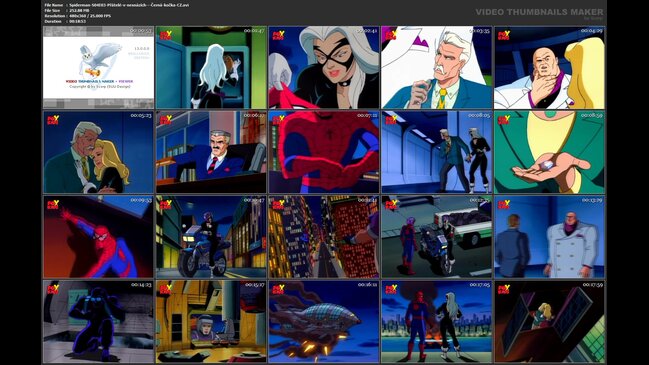Select thumbnail of Spider-Man and Black Cat on rooftop
The image size is (649, 365).
[437, 322]
